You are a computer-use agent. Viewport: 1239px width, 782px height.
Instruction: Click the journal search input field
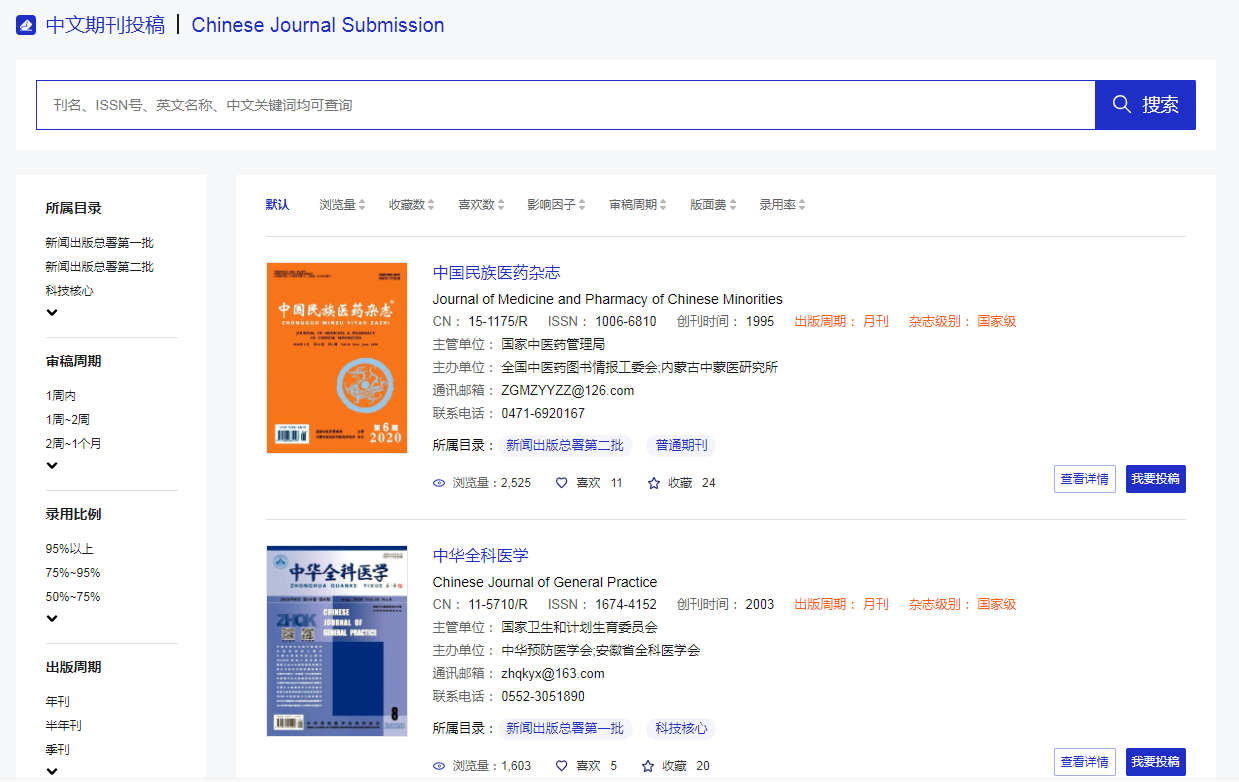tap(566, 105)
